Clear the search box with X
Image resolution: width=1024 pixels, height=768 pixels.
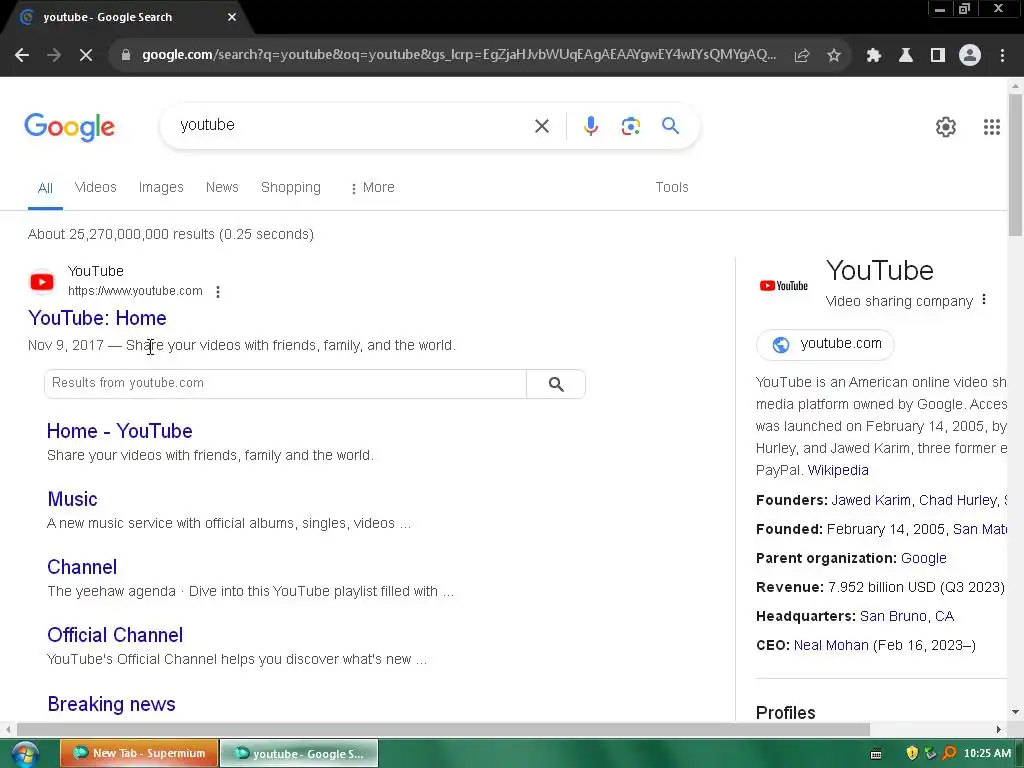542,126
